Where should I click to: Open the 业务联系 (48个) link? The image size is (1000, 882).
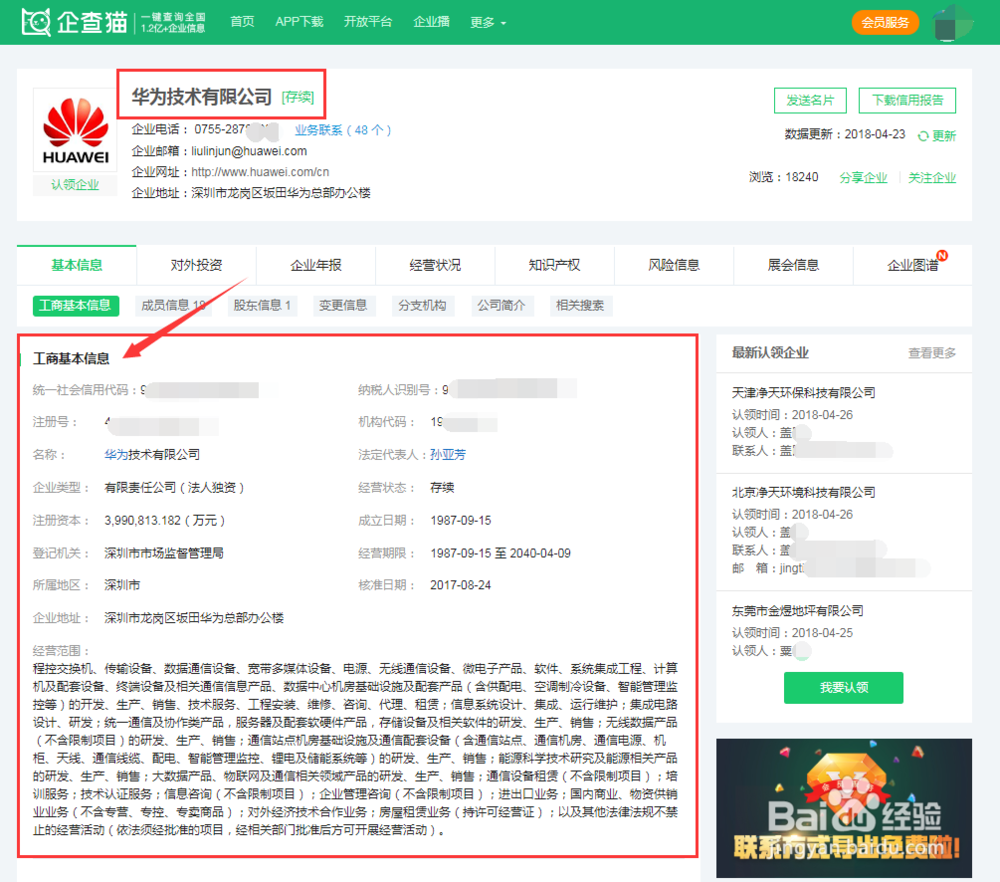click(342, 130)
